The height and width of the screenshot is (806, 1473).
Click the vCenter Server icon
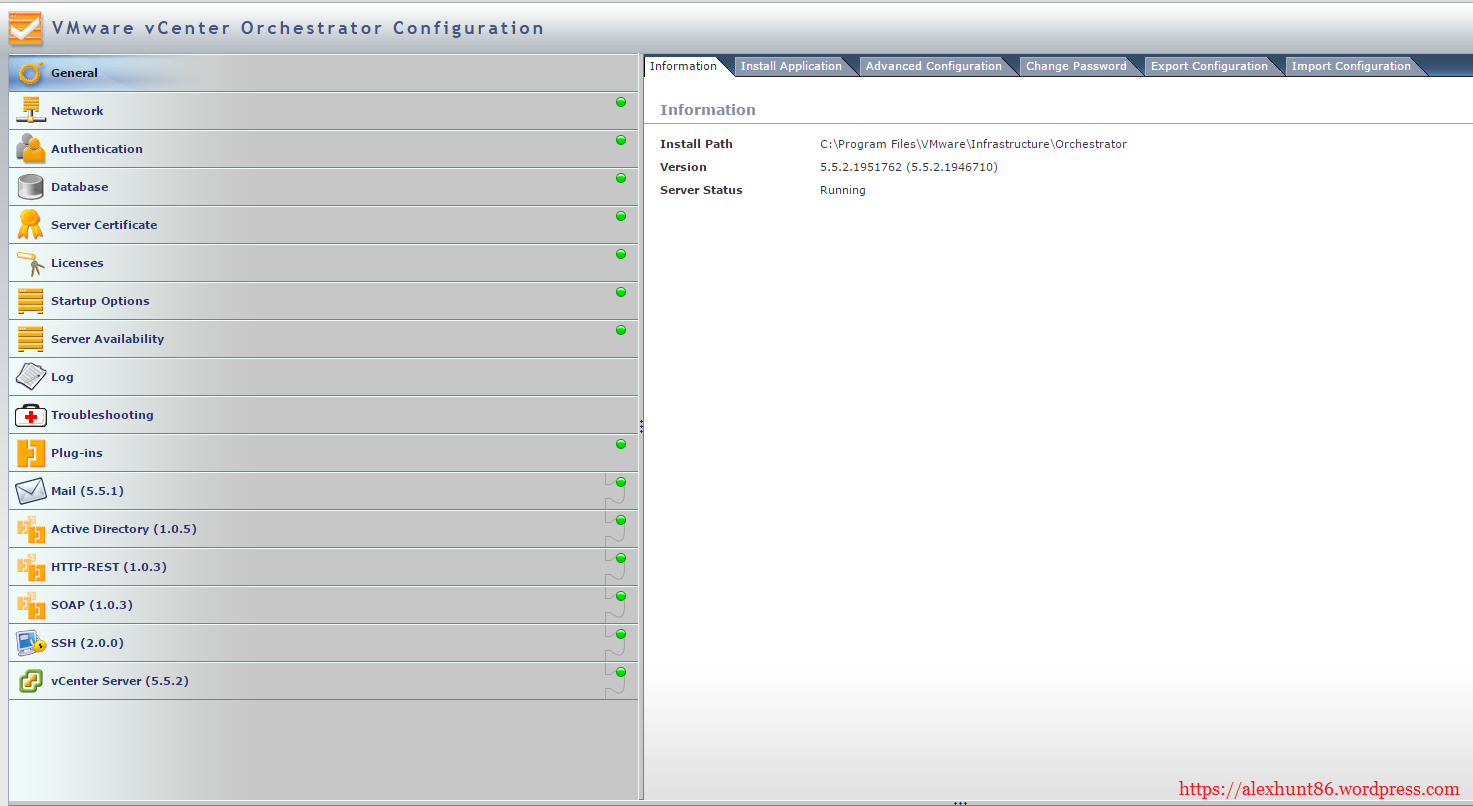click(x=31, y=681)
